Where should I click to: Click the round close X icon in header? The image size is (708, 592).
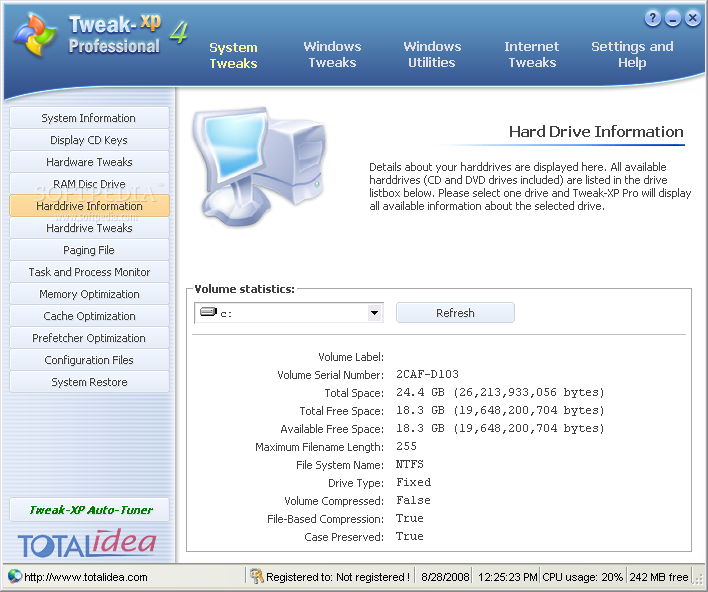click(x=693, y=19)
